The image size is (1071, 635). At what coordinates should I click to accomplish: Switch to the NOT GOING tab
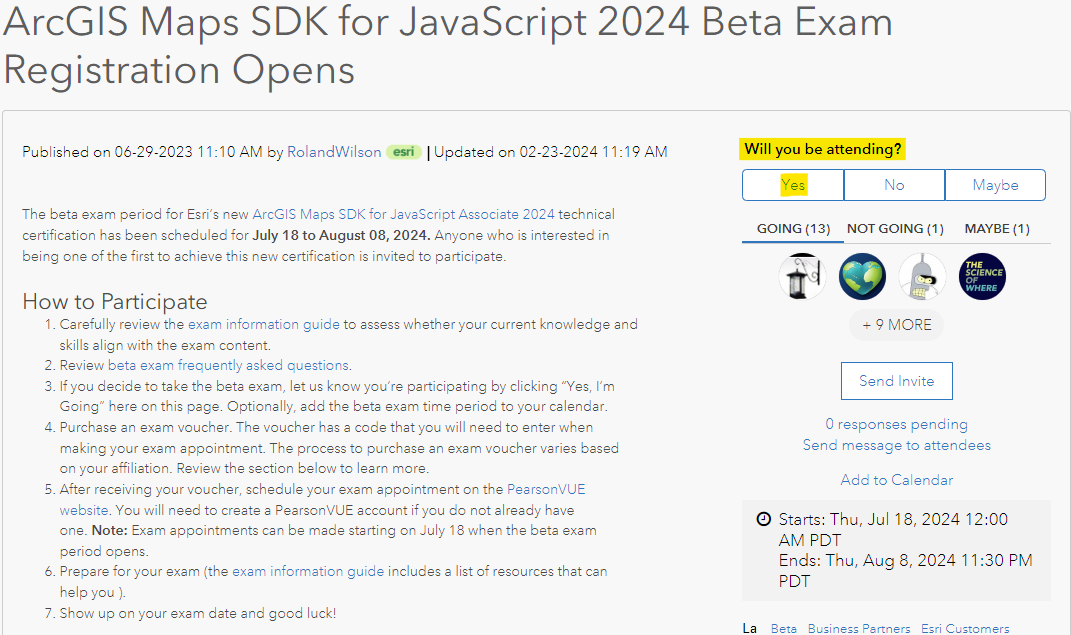895,229
